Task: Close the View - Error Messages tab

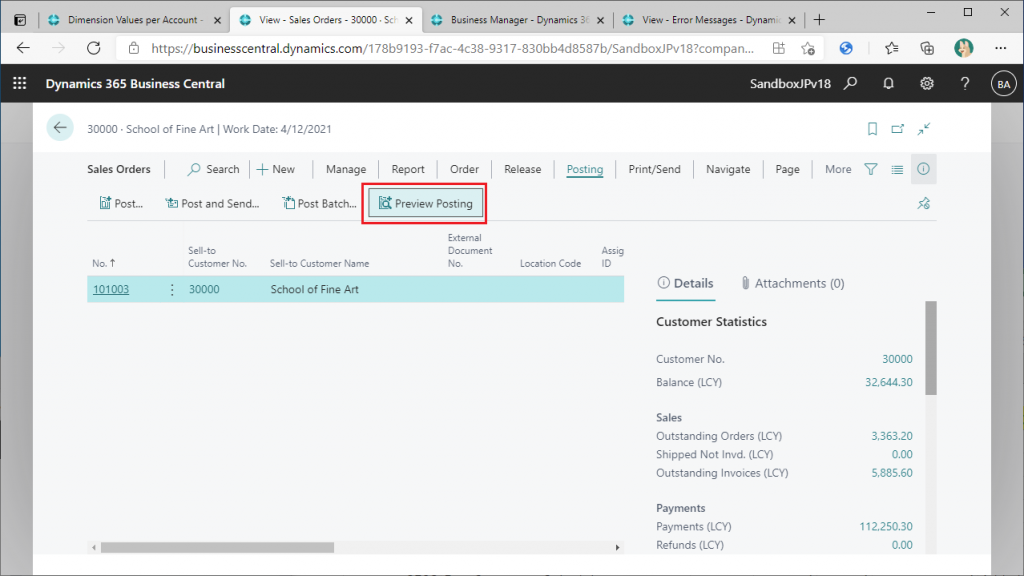Action: tap(792, 20)
